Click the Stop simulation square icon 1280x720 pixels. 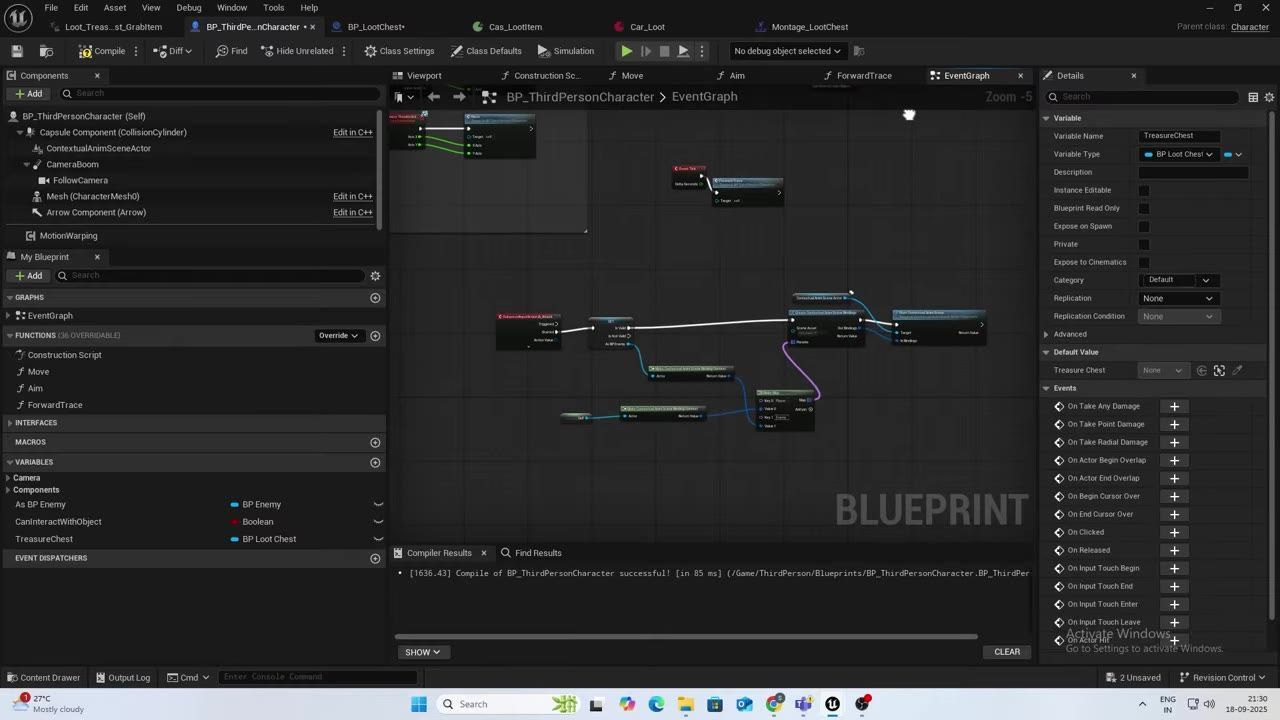[x=664, y=51]
